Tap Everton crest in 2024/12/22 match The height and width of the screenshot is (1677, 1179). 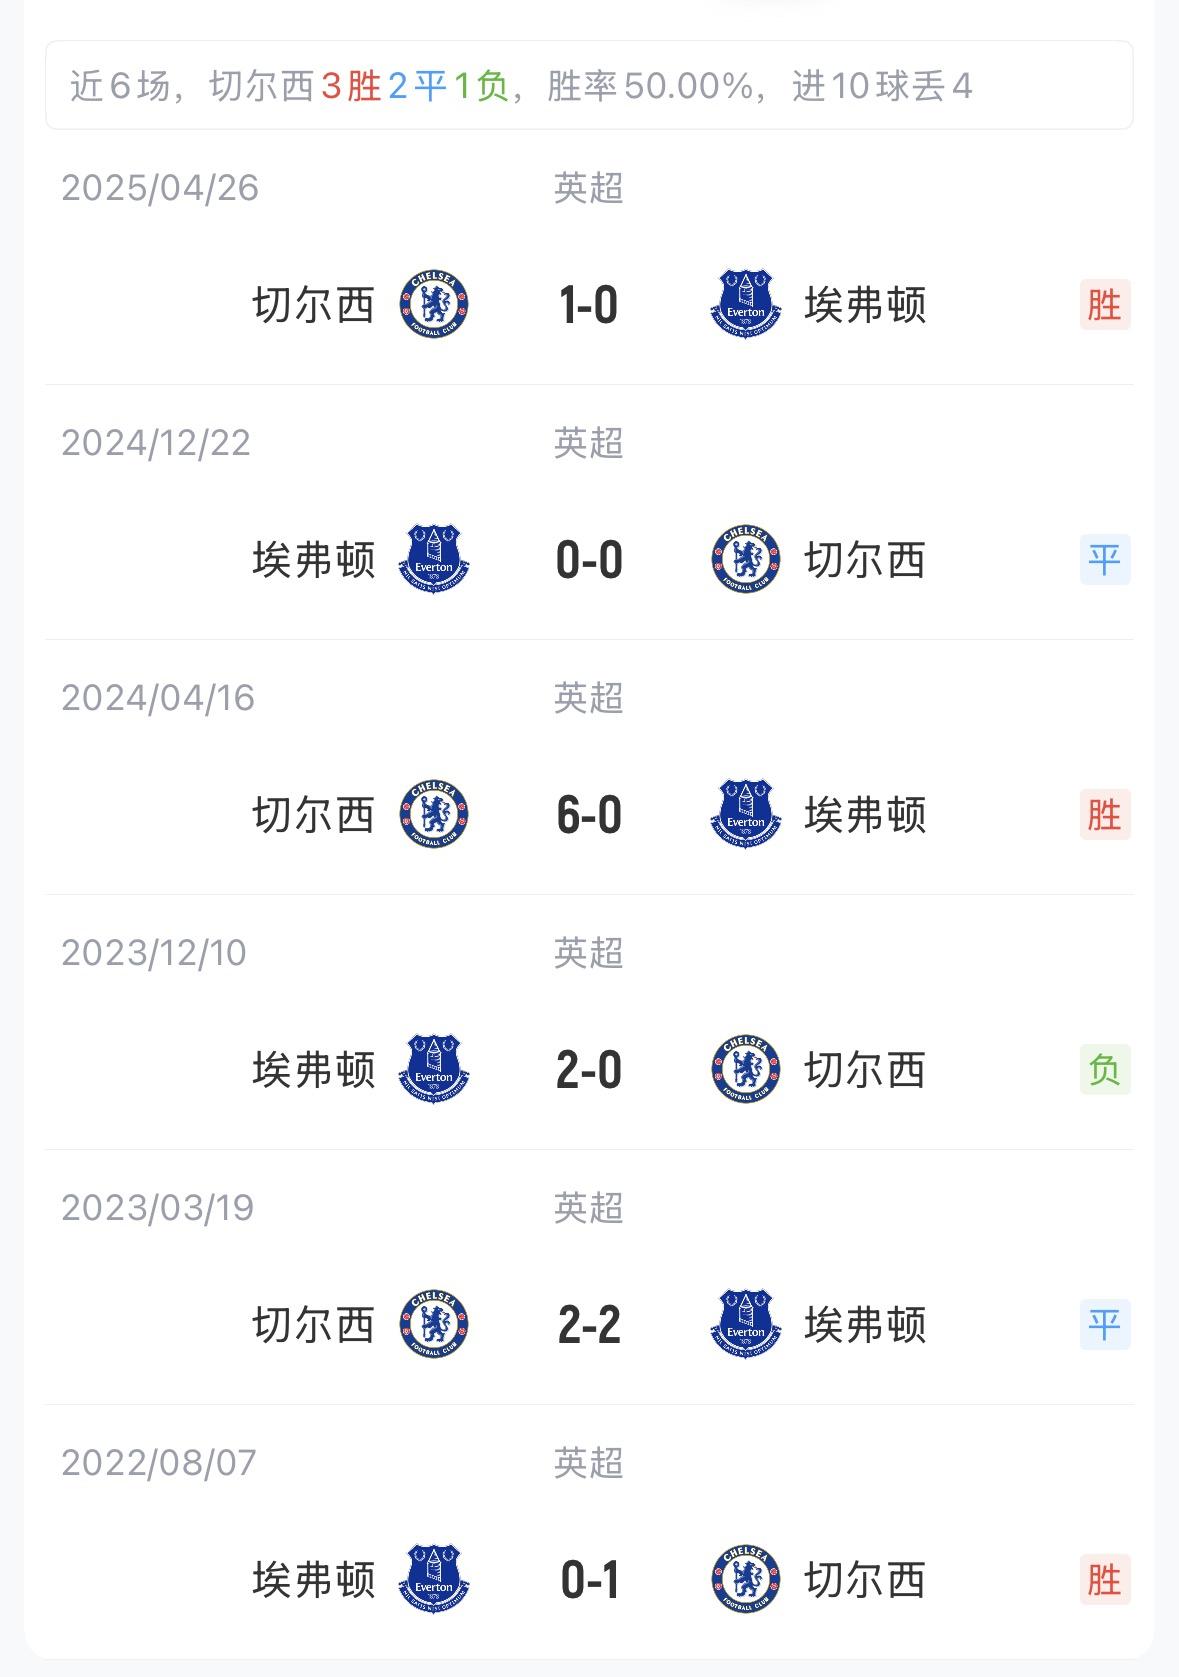click(x=434, y=559)
